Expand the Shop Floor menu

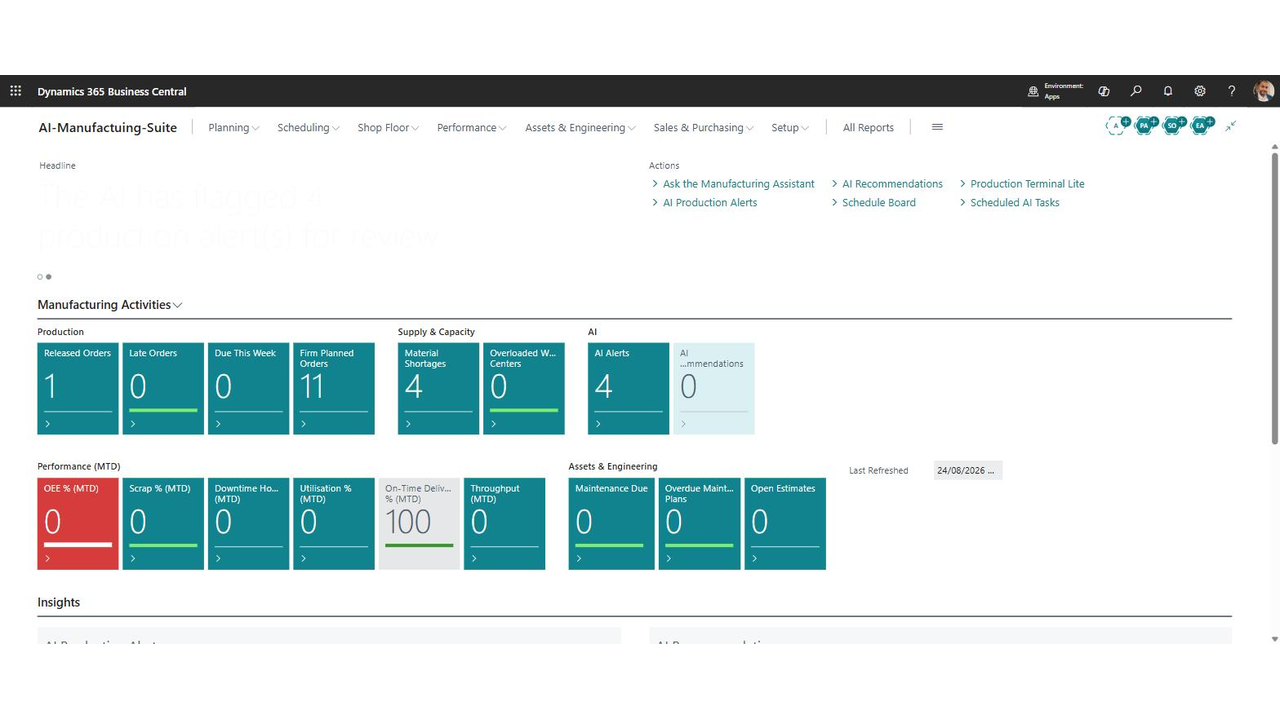[388, 128]
